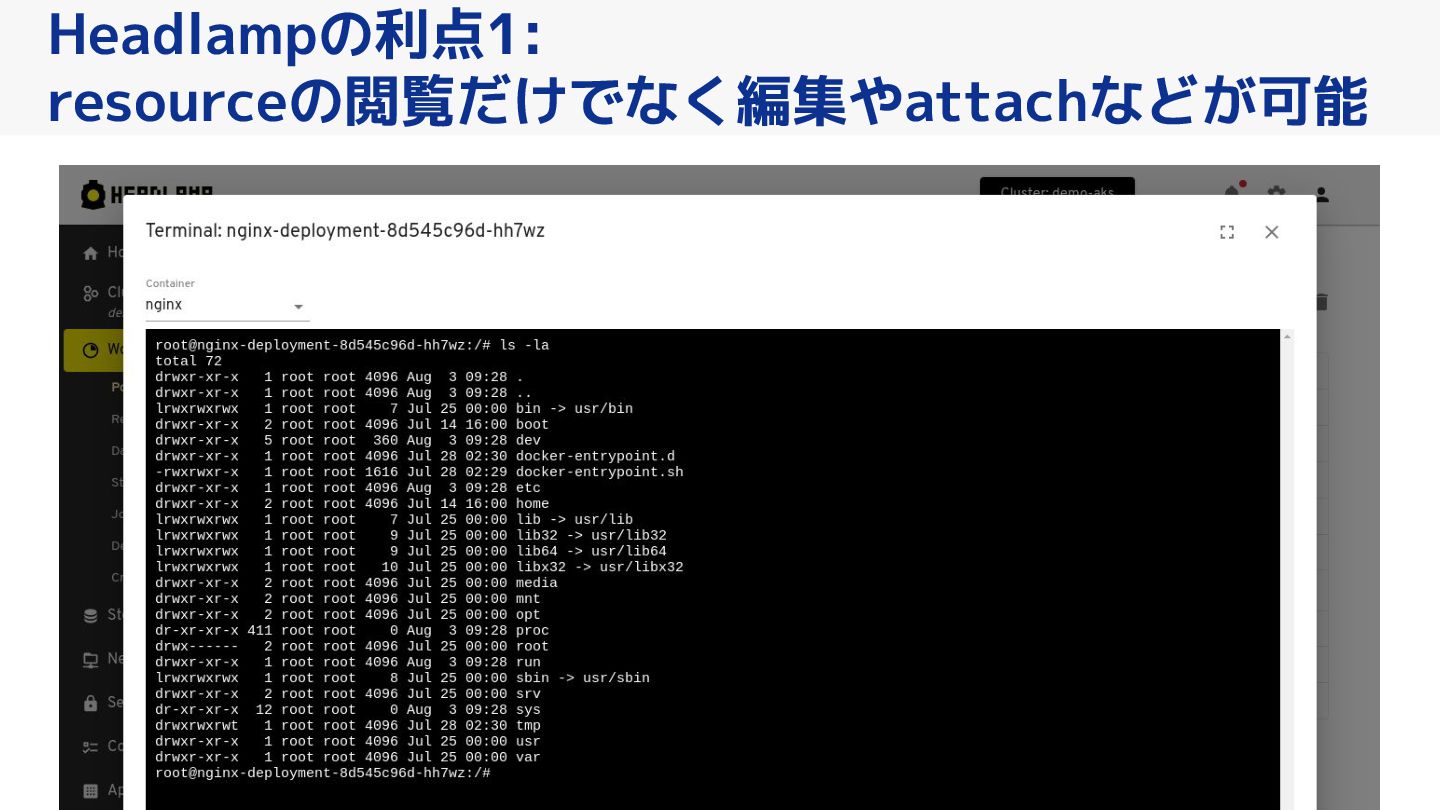Click the 'proc' entry in terminal listing
The width and height of the screenshot is (1440, 810).
(x=532, y=631)
